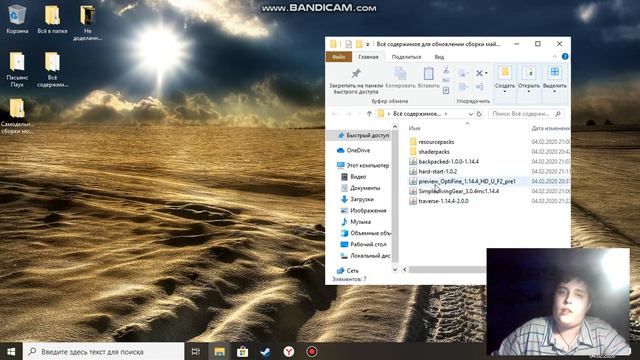Click the Refresh button next to address bar
The height and width of the screenshot is (360, 640).
[479, 114]
